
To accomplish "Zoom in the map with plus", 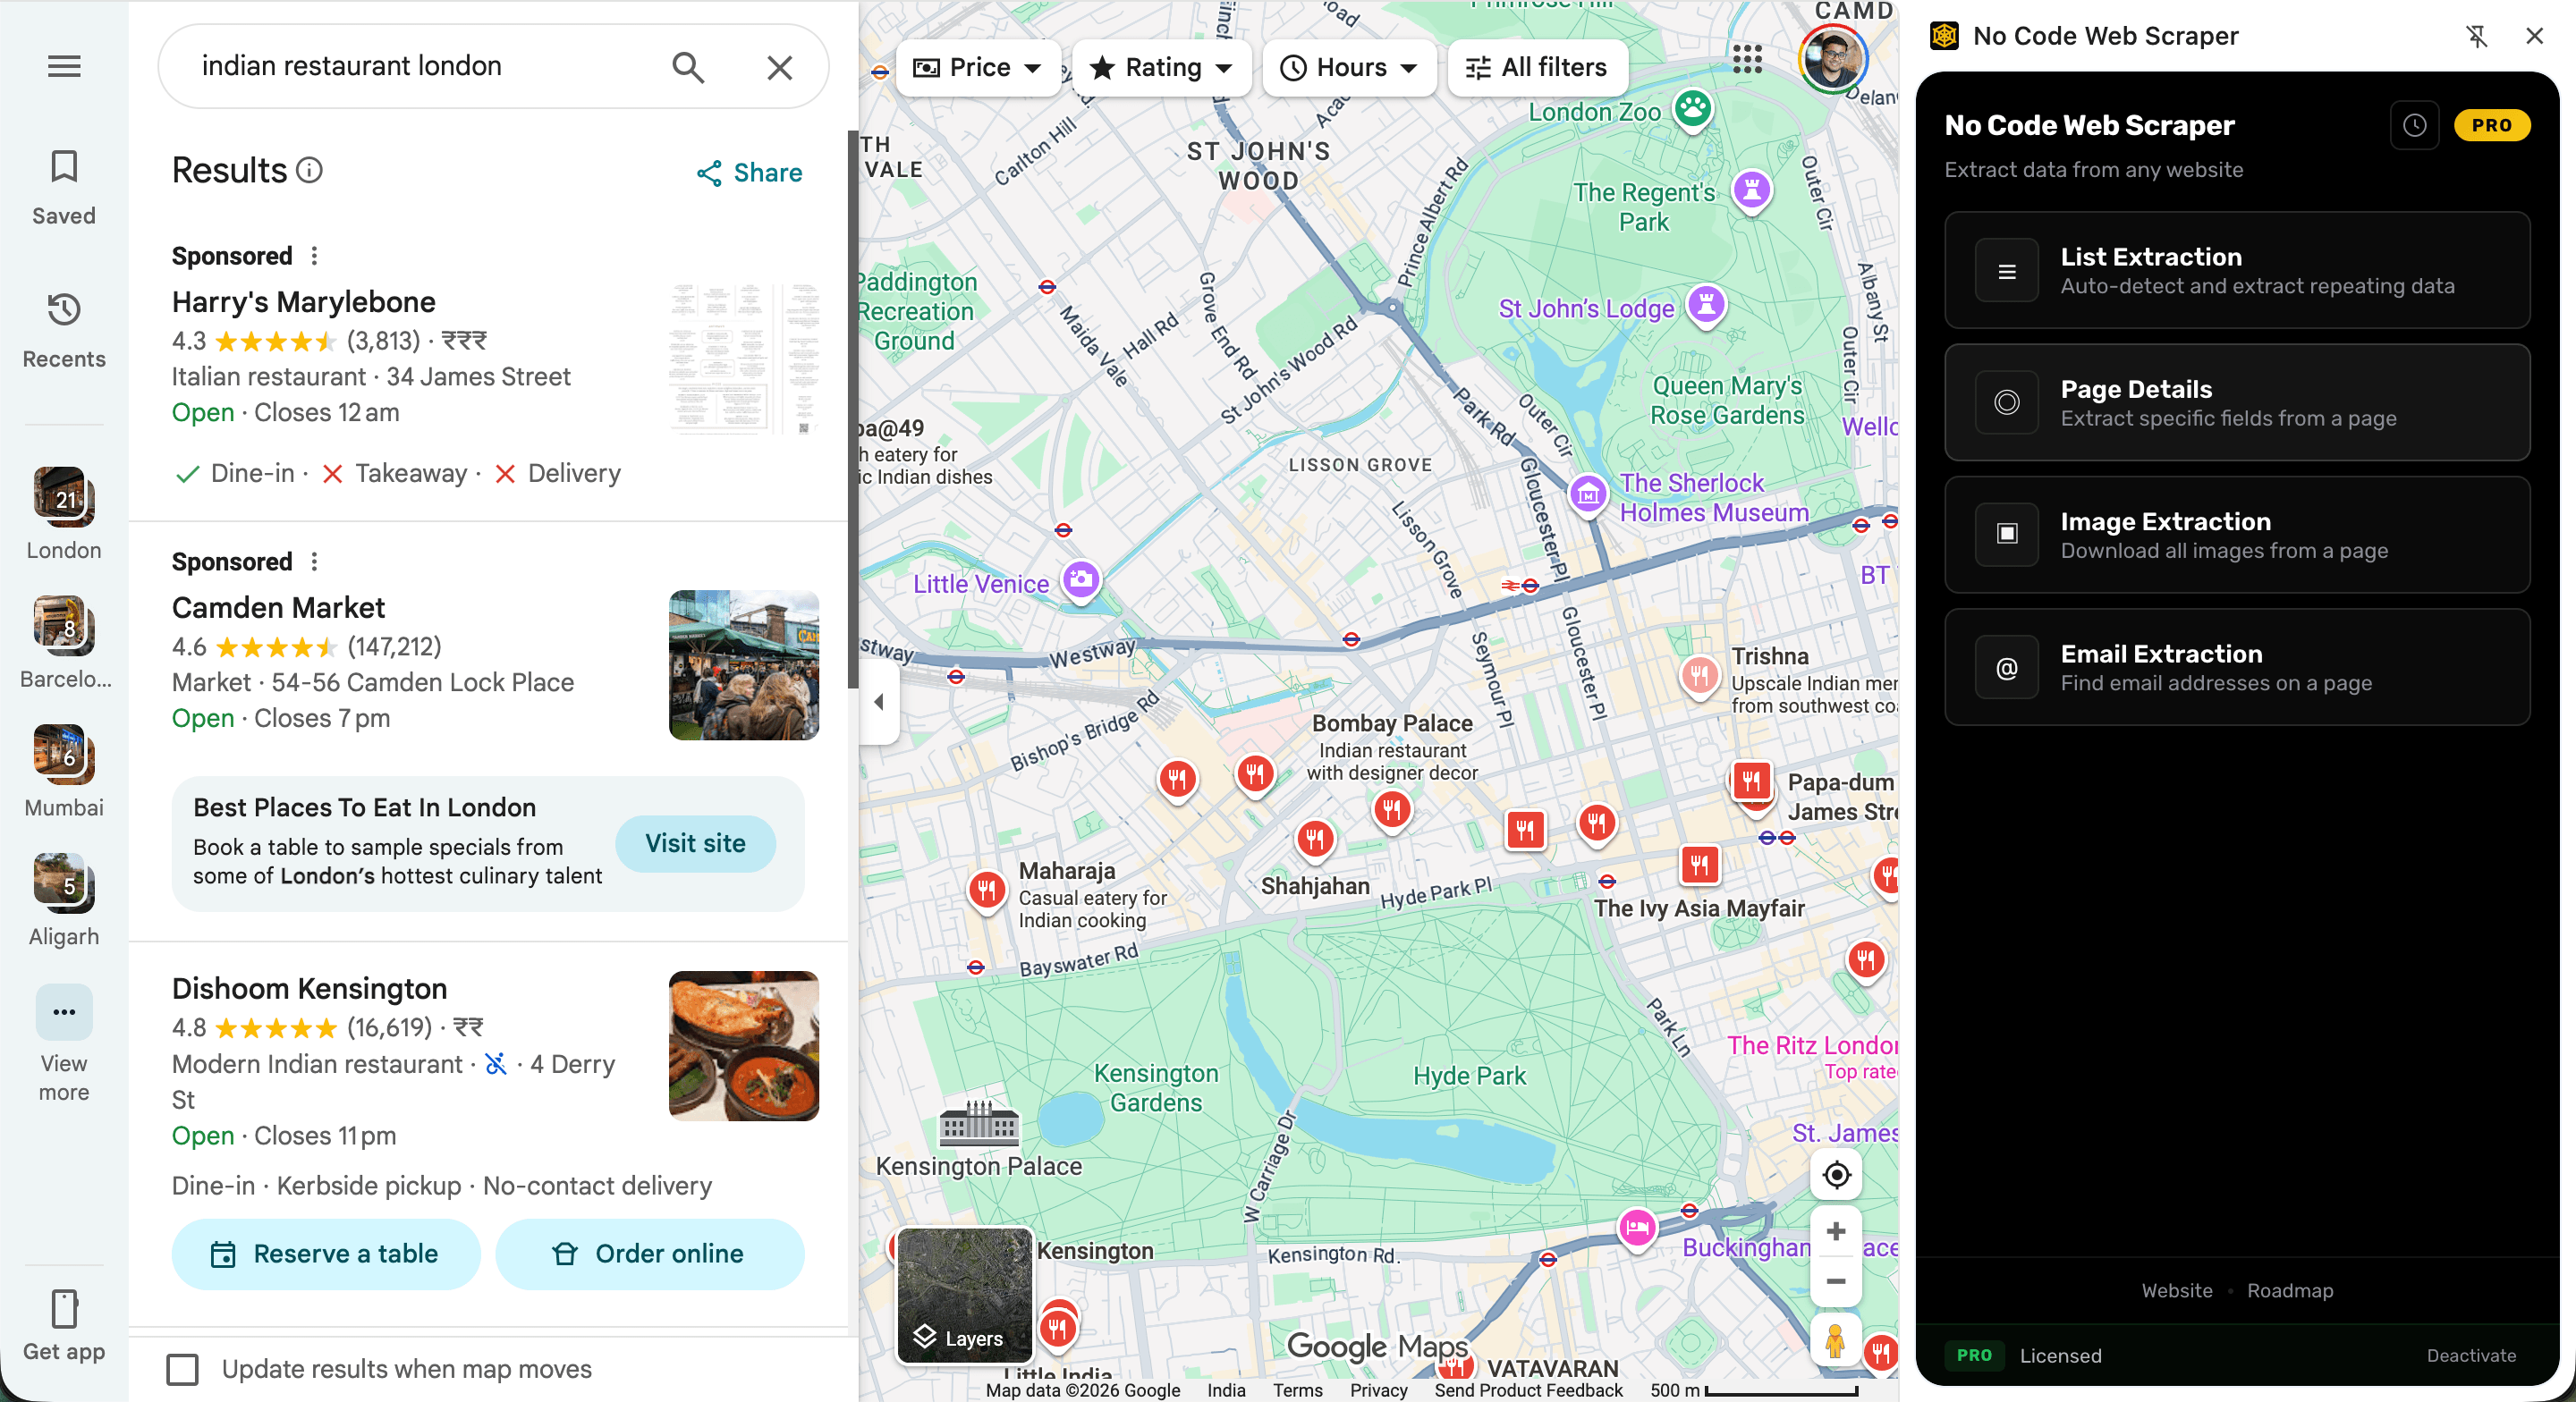I will [x=1835, y=1231].
